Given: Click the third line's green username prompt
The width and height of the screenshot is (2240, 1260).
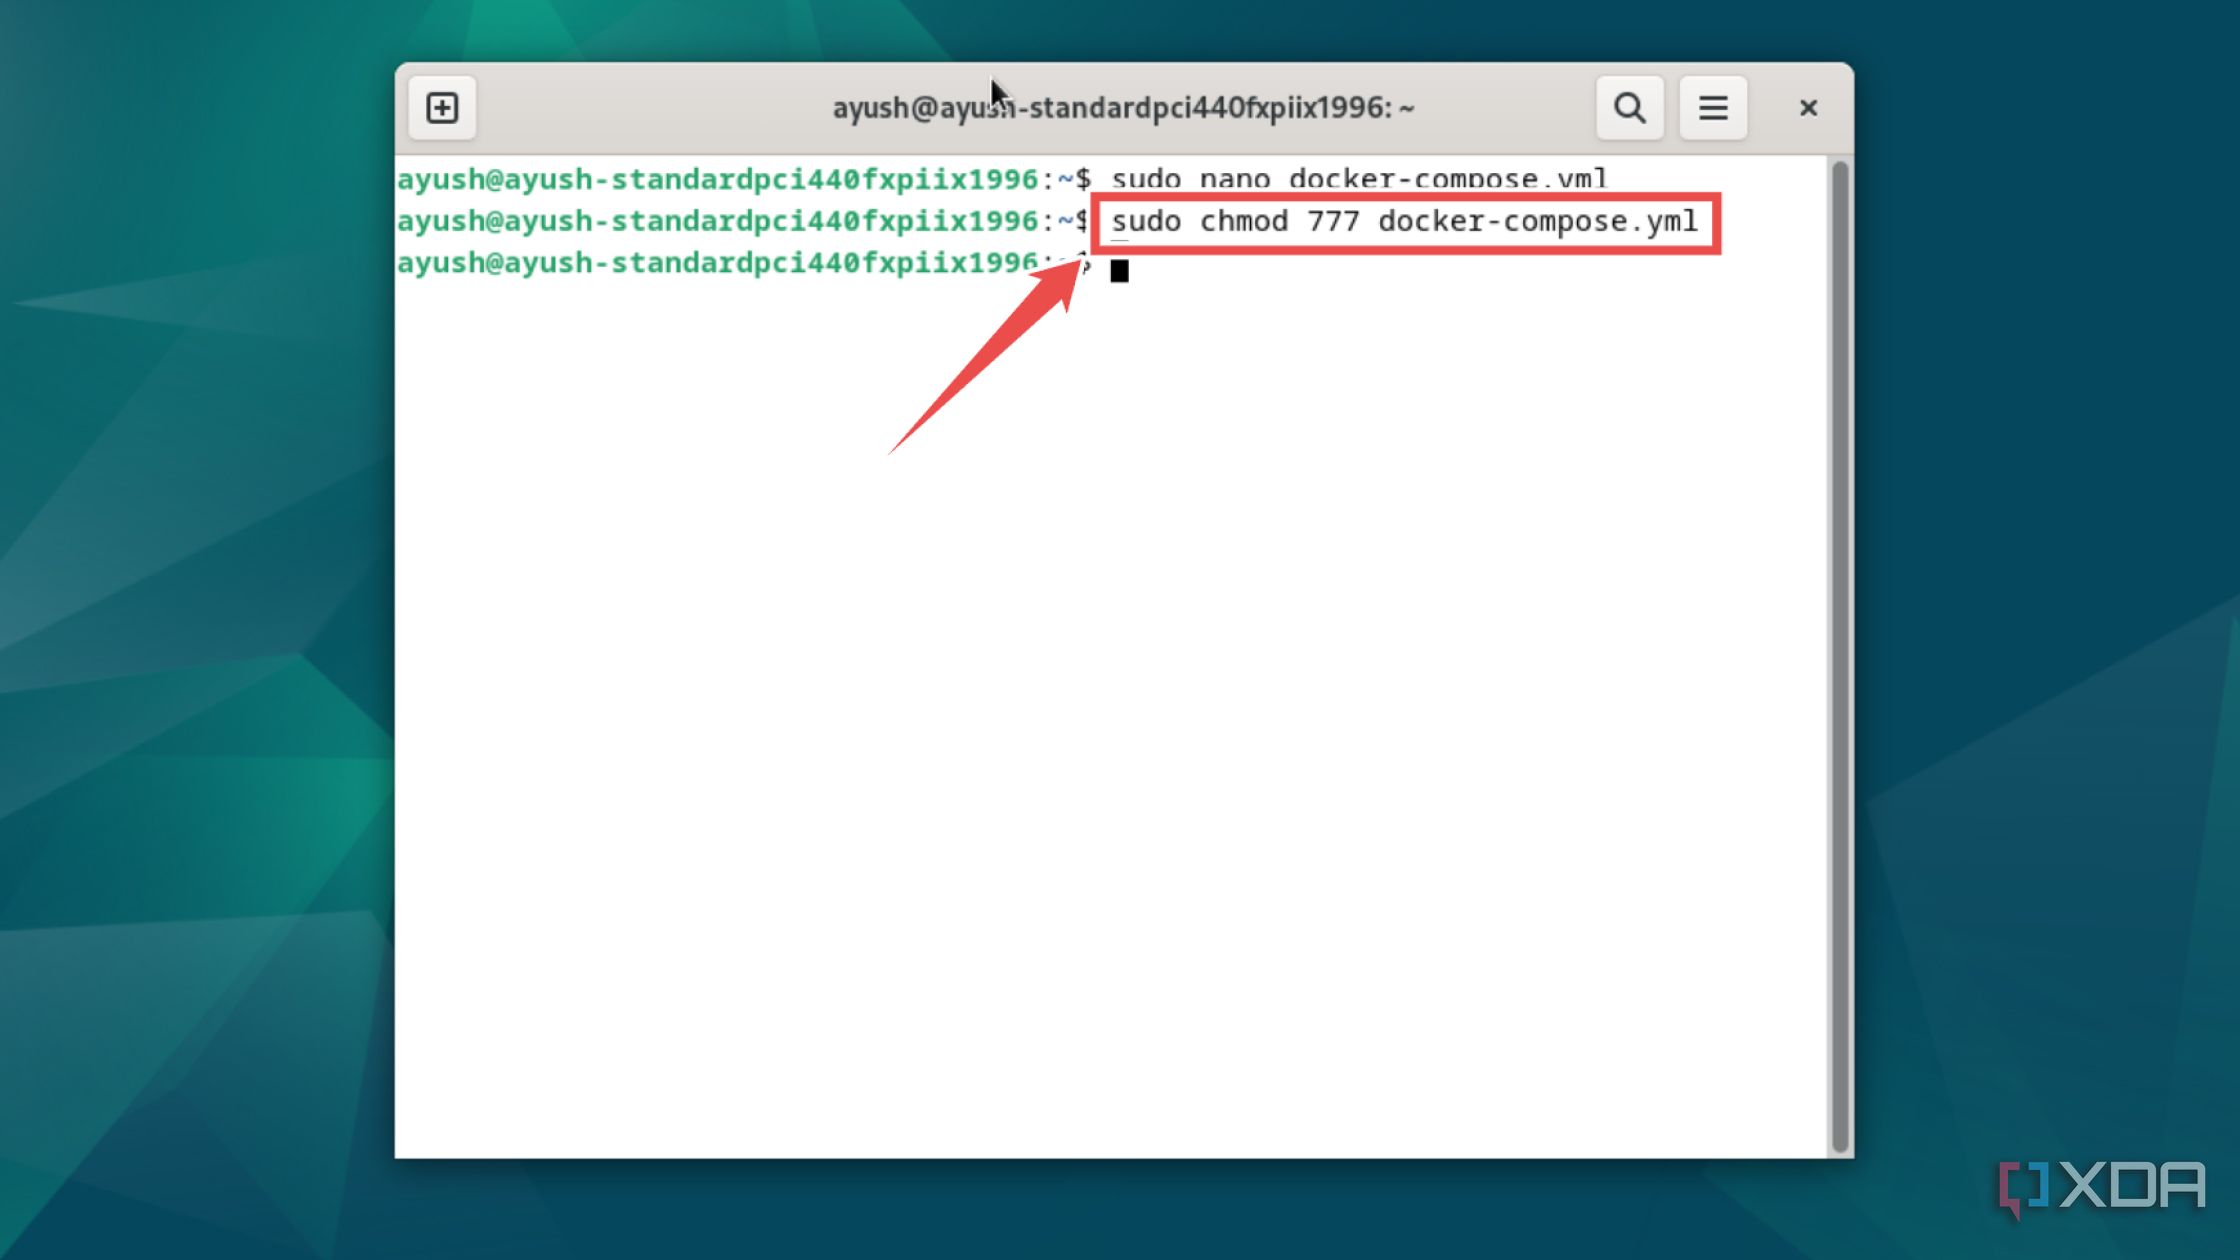Looking at the screenshot, I should [x=717, y=263].
